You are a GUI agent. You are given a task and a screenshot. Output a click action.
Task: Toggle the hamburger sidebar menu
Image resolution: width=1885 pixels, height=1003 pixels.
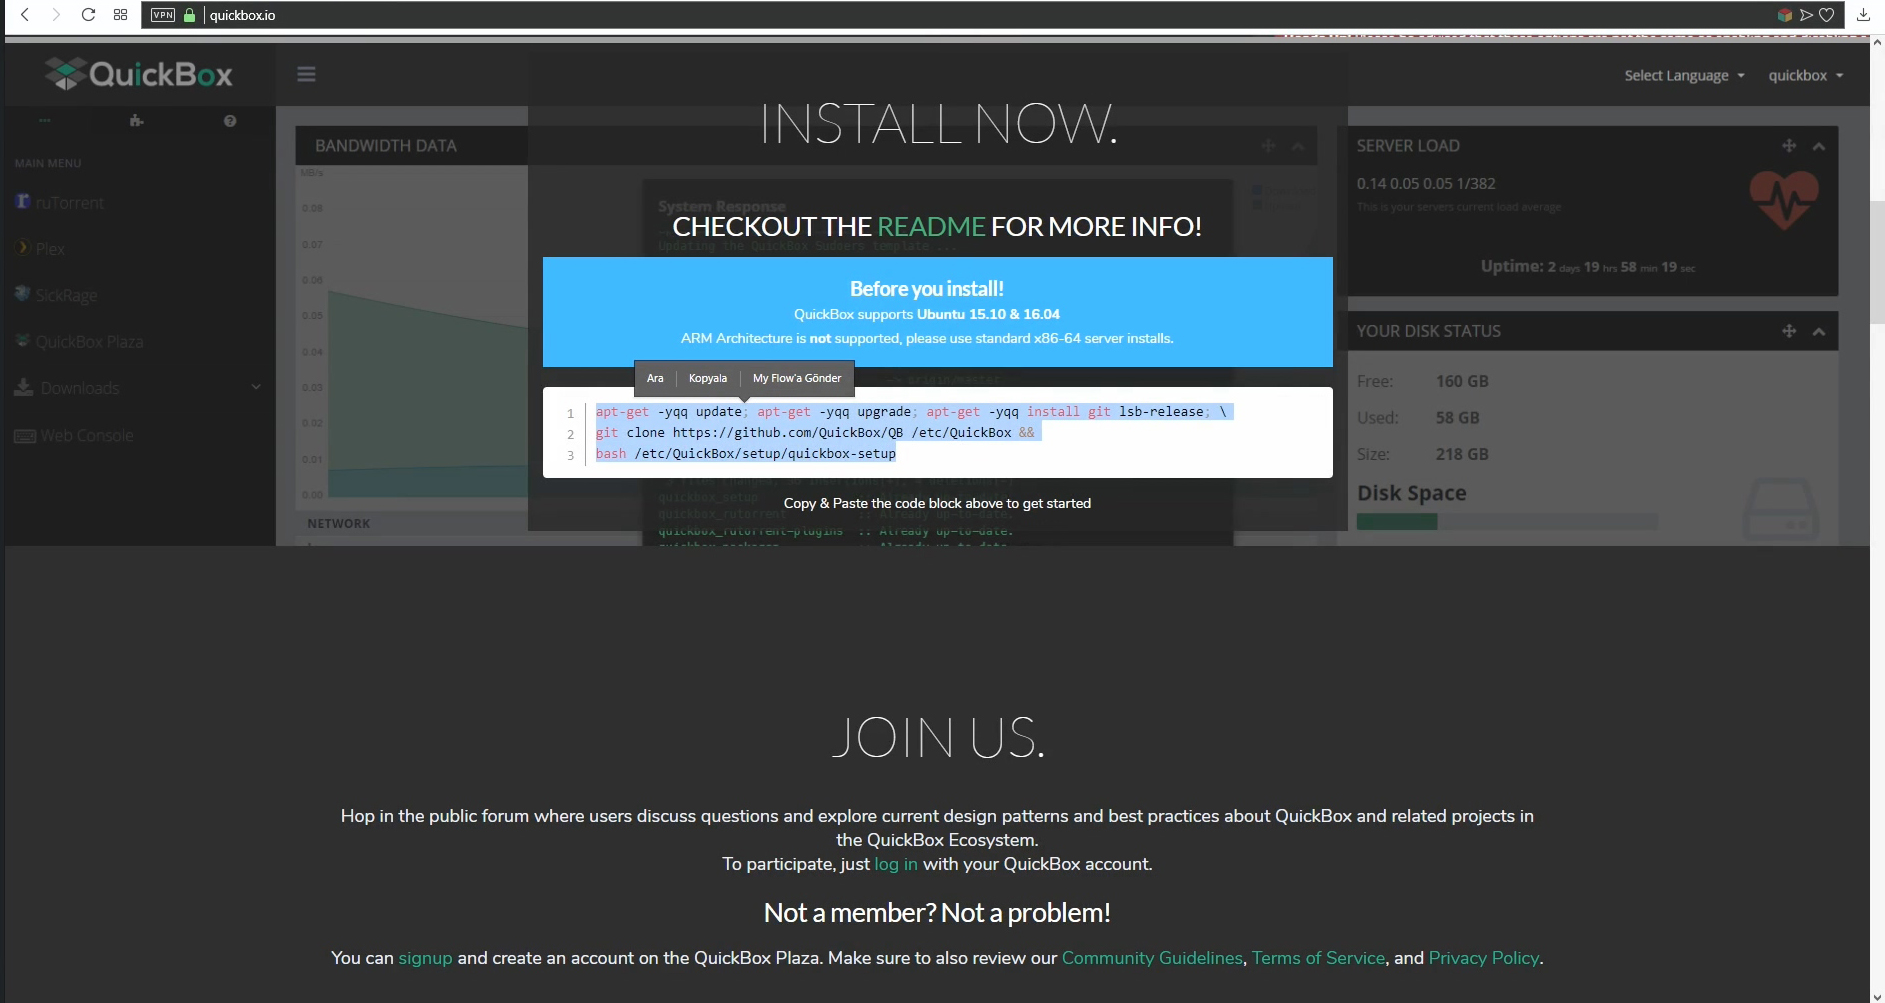306,74
